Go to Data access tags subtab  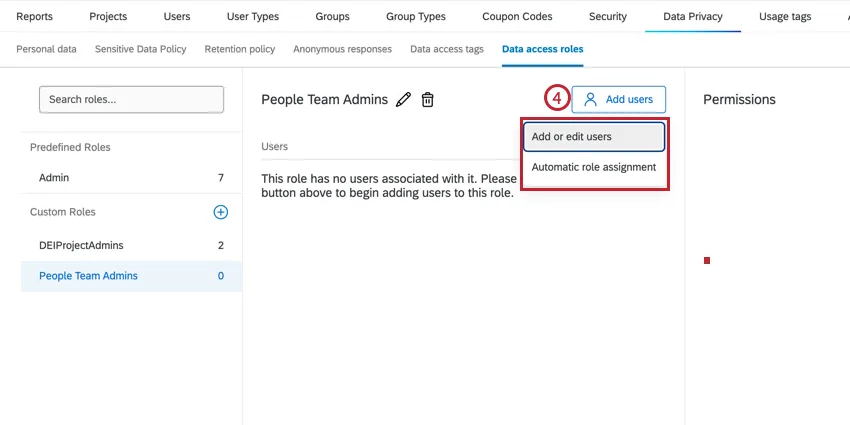[x=448, y=49]
